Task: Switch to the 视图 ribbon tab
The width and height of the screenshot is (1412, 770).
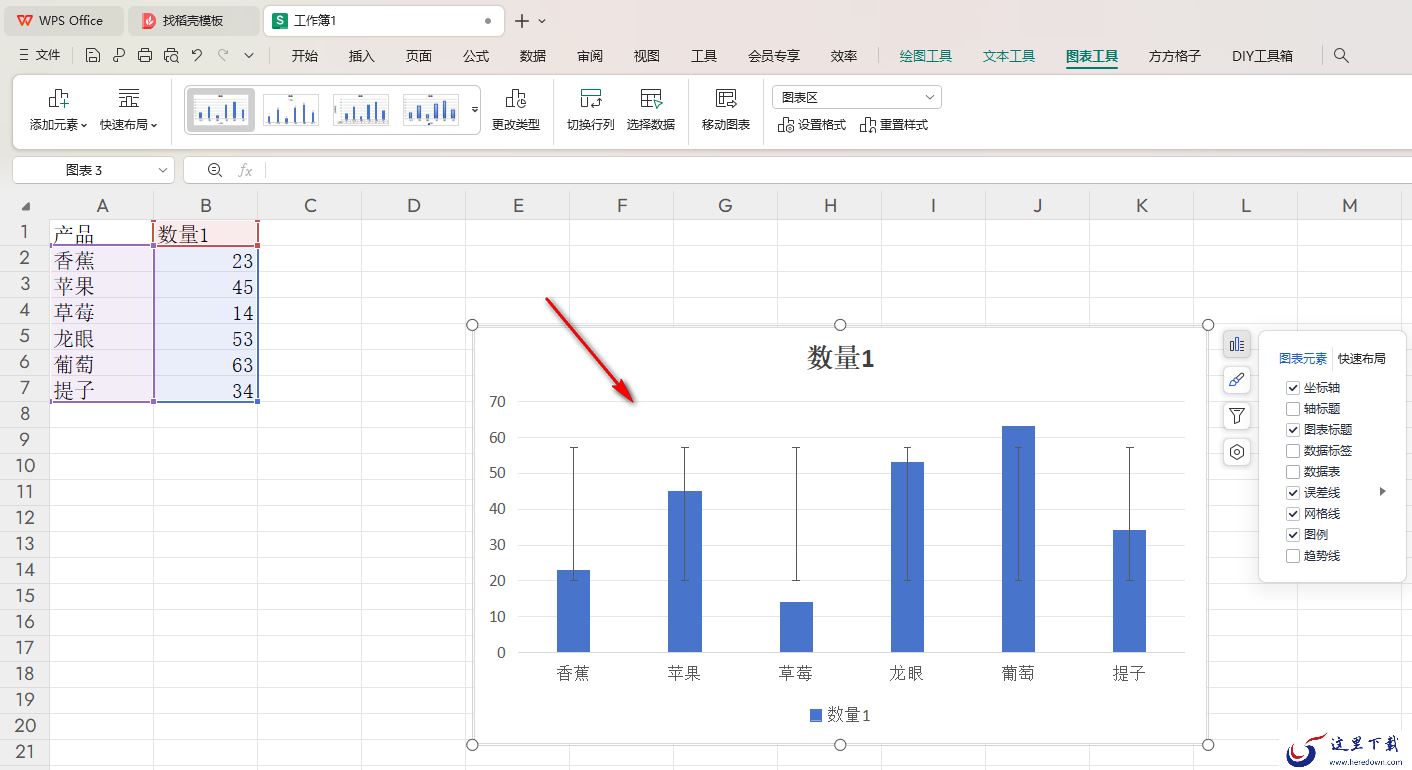Action: 647,56
